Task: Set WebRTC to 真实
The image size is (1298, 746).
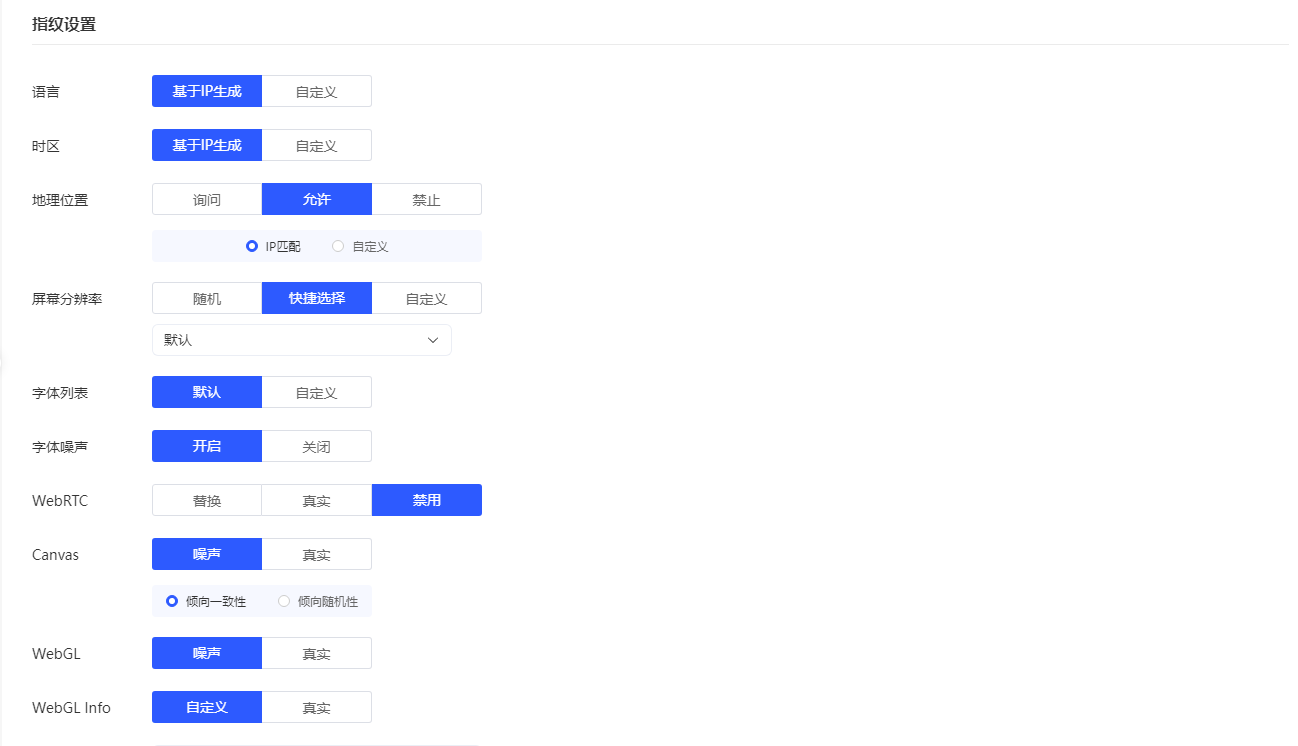Action: coord(317,499)
